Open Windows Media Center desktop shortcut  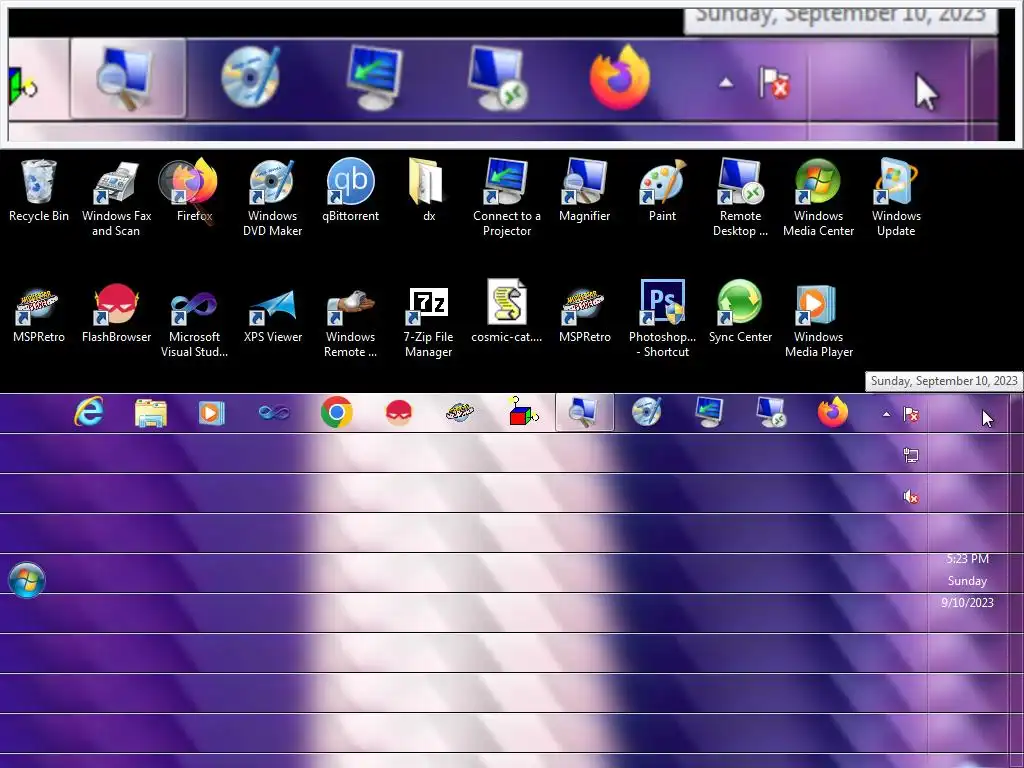click(818, 197)
